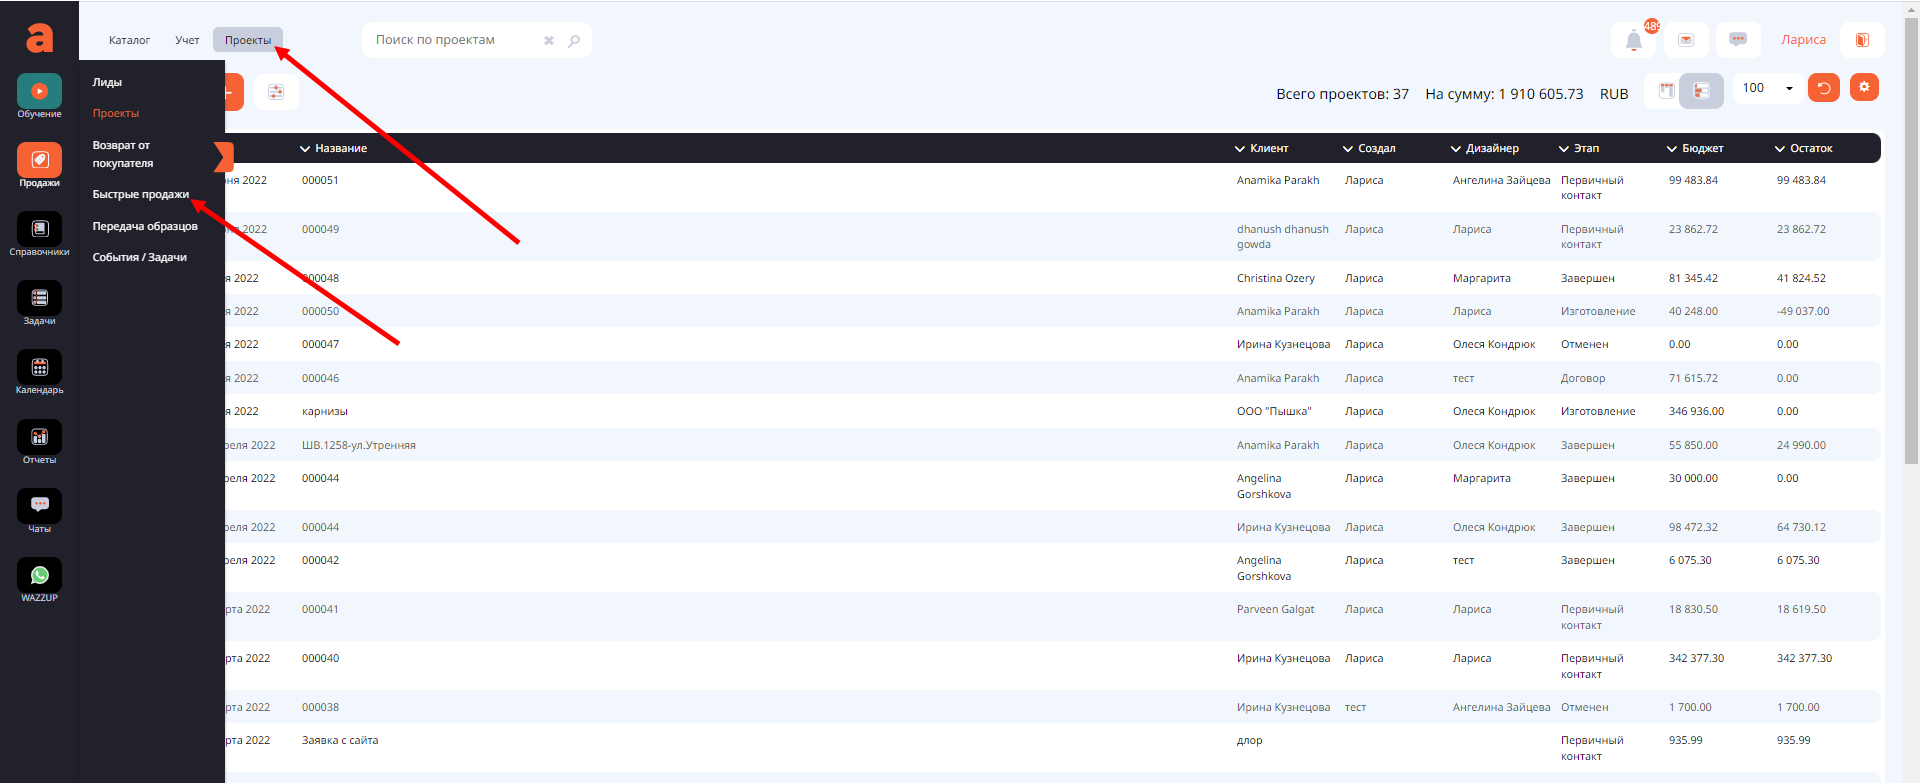Image resolution: width=1920 pixels, height=783 pixels.
Task: Open the chat messages icon in header
Action: (x=1738, y=40)
